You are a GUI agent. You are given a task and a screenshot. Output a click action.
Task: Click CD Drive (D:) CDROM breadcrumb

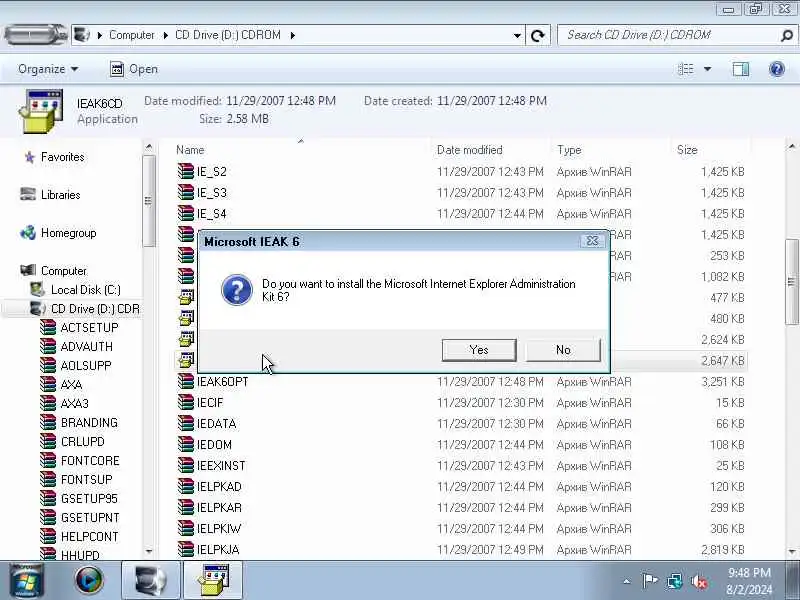pyautogui.click(x=228, y=35)
